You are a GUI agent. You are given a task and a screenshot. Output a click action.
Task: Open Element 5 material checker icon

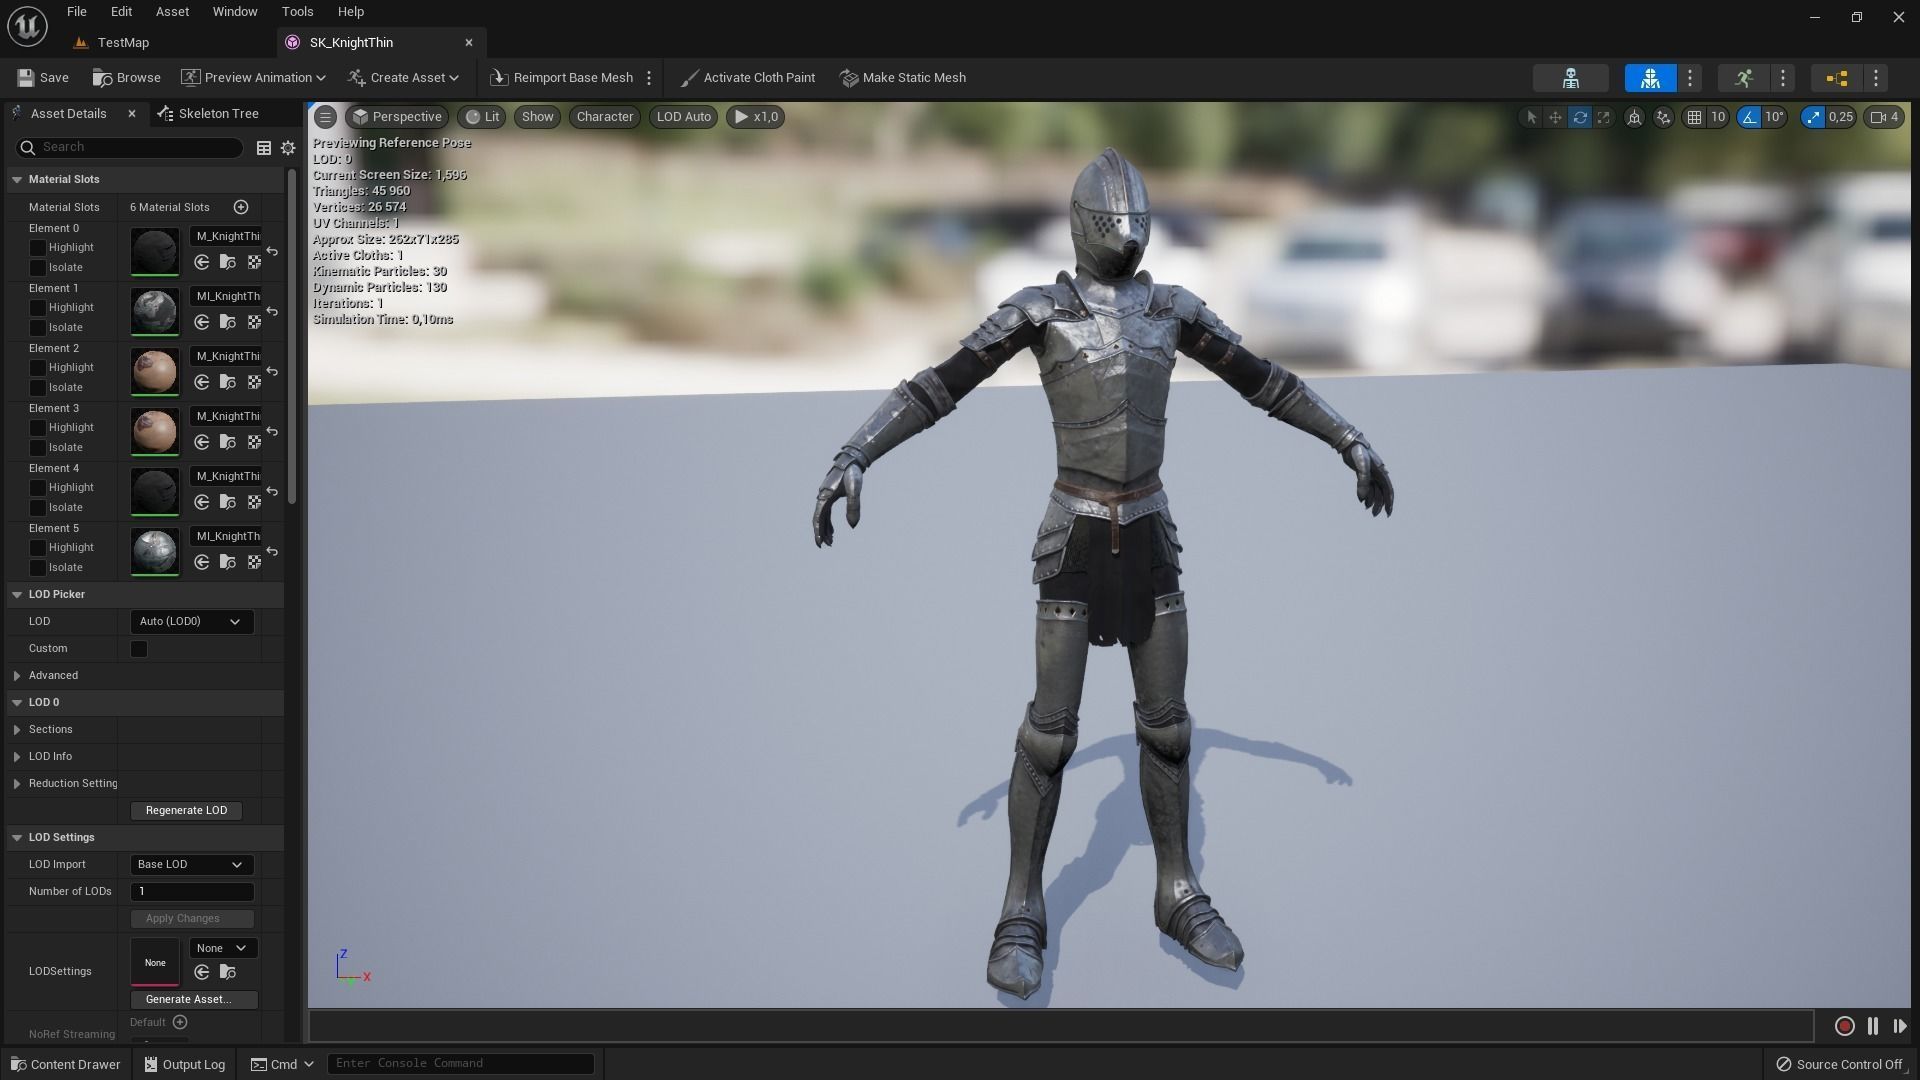[254, 562]
